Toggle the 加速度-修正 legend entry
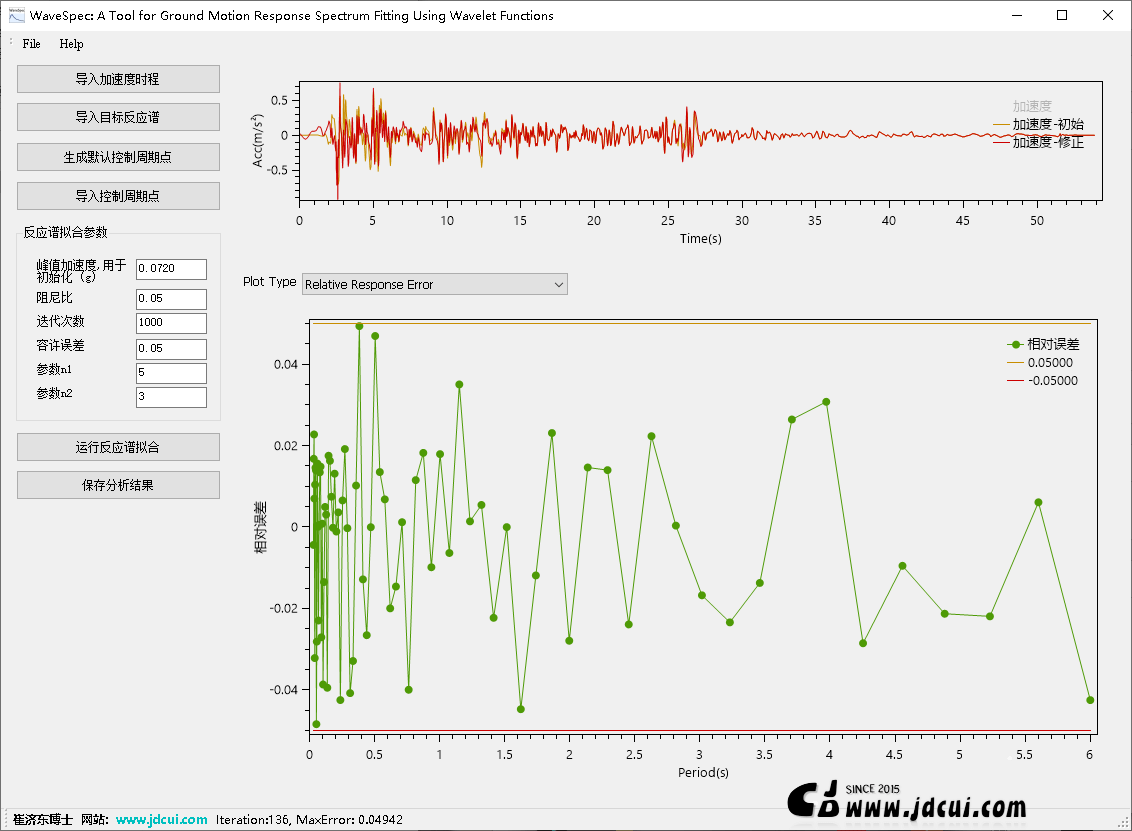The height and width of the screenshot is (831, 1132). coord(1047,142)
